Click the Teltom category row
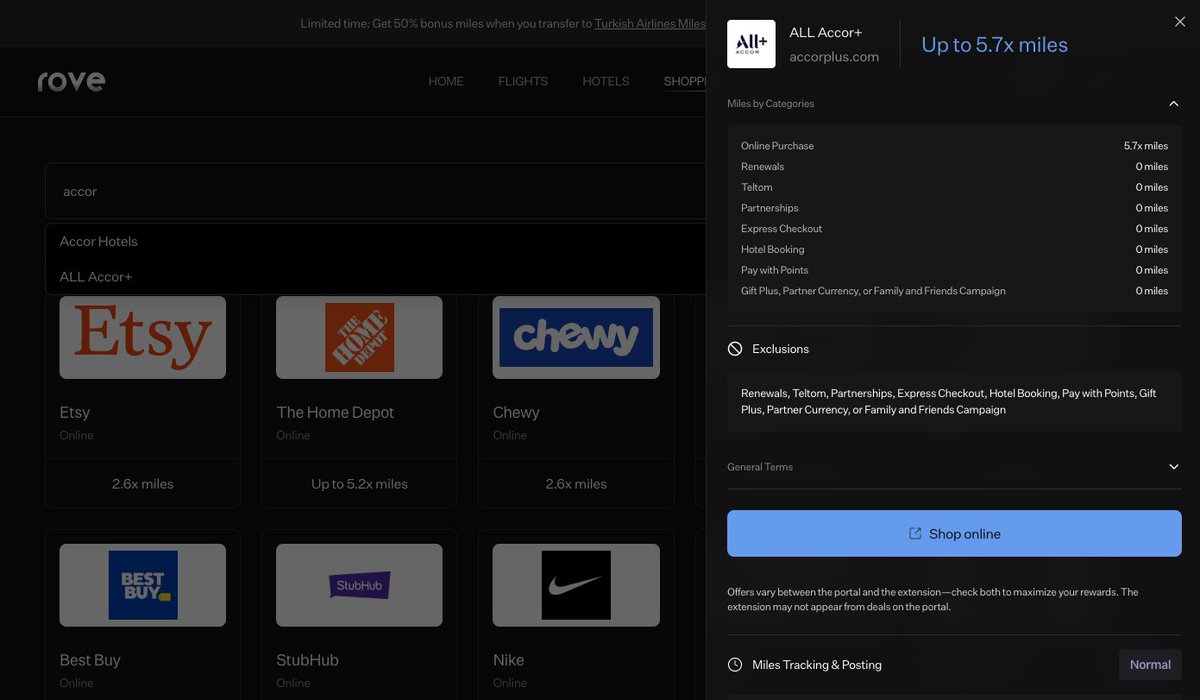Screen dimensions: 1200x700 pos(954,187)
